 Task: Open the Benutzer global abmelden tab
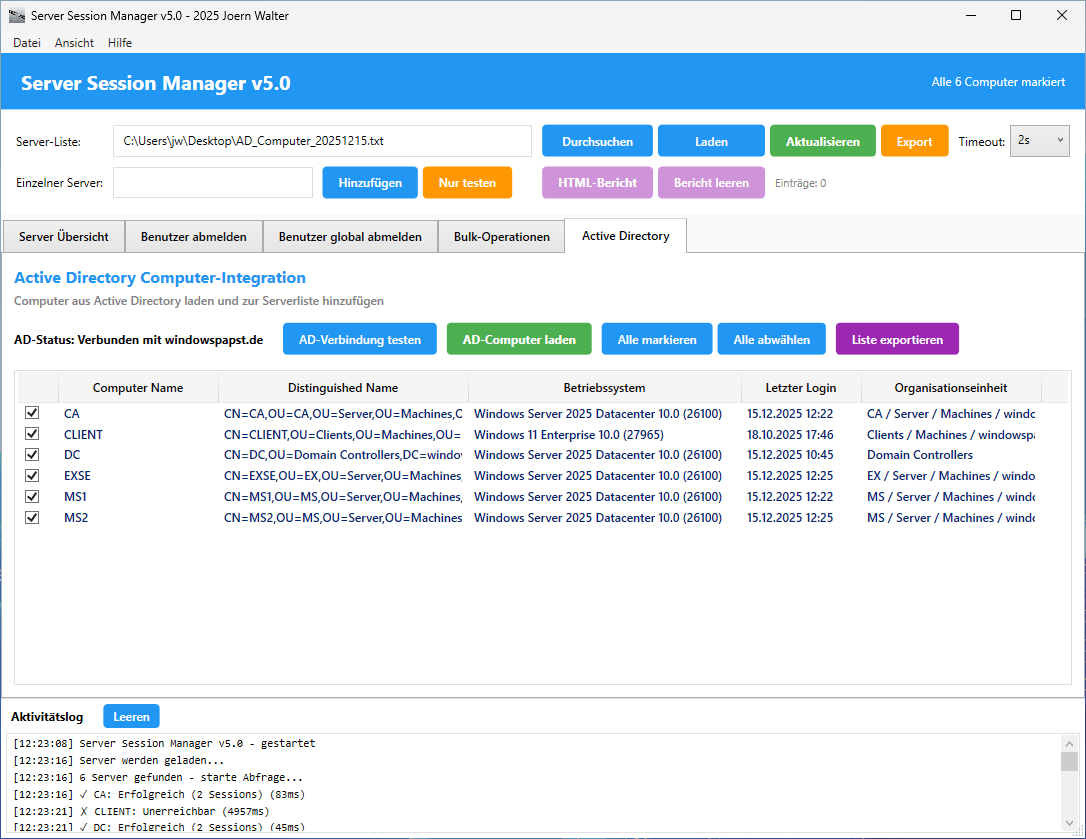[350, 237]
